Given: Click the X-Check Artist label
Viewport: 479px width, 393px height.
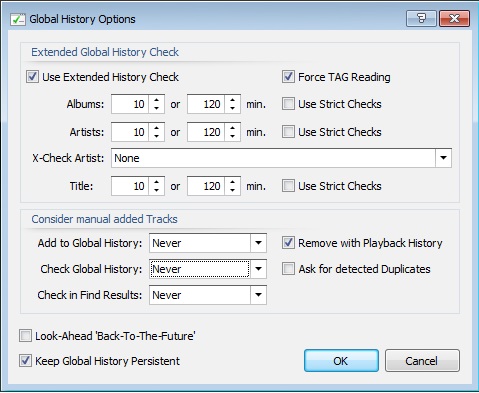Looking at the screenshot, I should coord(68,158).
